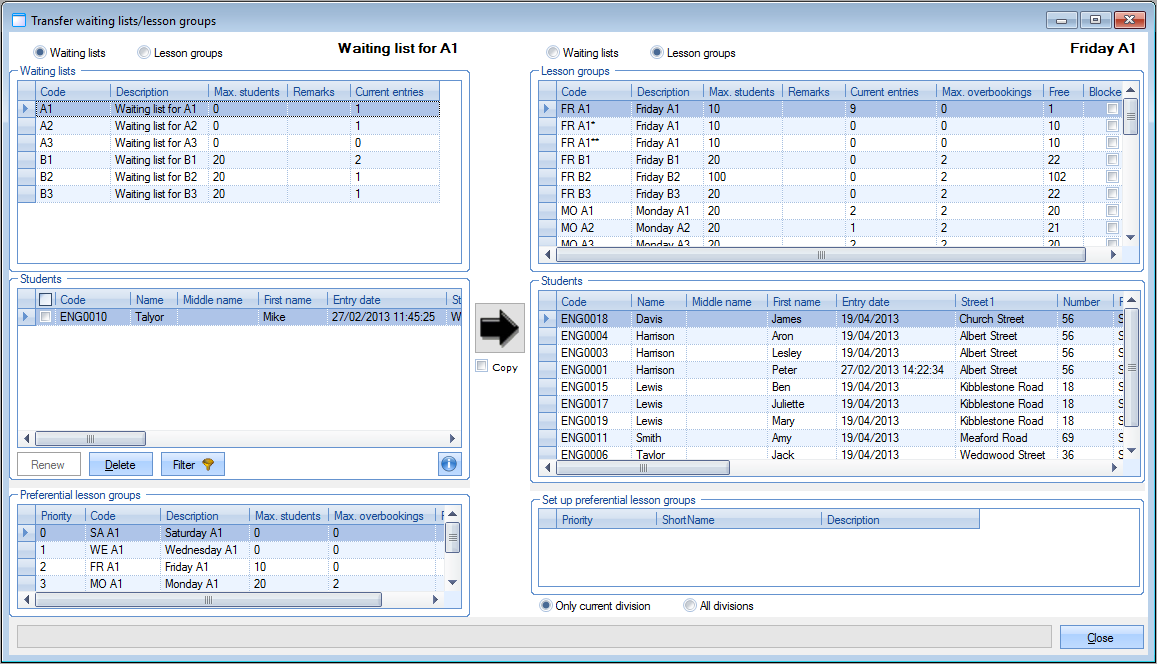Screen dimensions: 1157x664
Task: Click the Filter funnel button
Action: click(193, 464)
